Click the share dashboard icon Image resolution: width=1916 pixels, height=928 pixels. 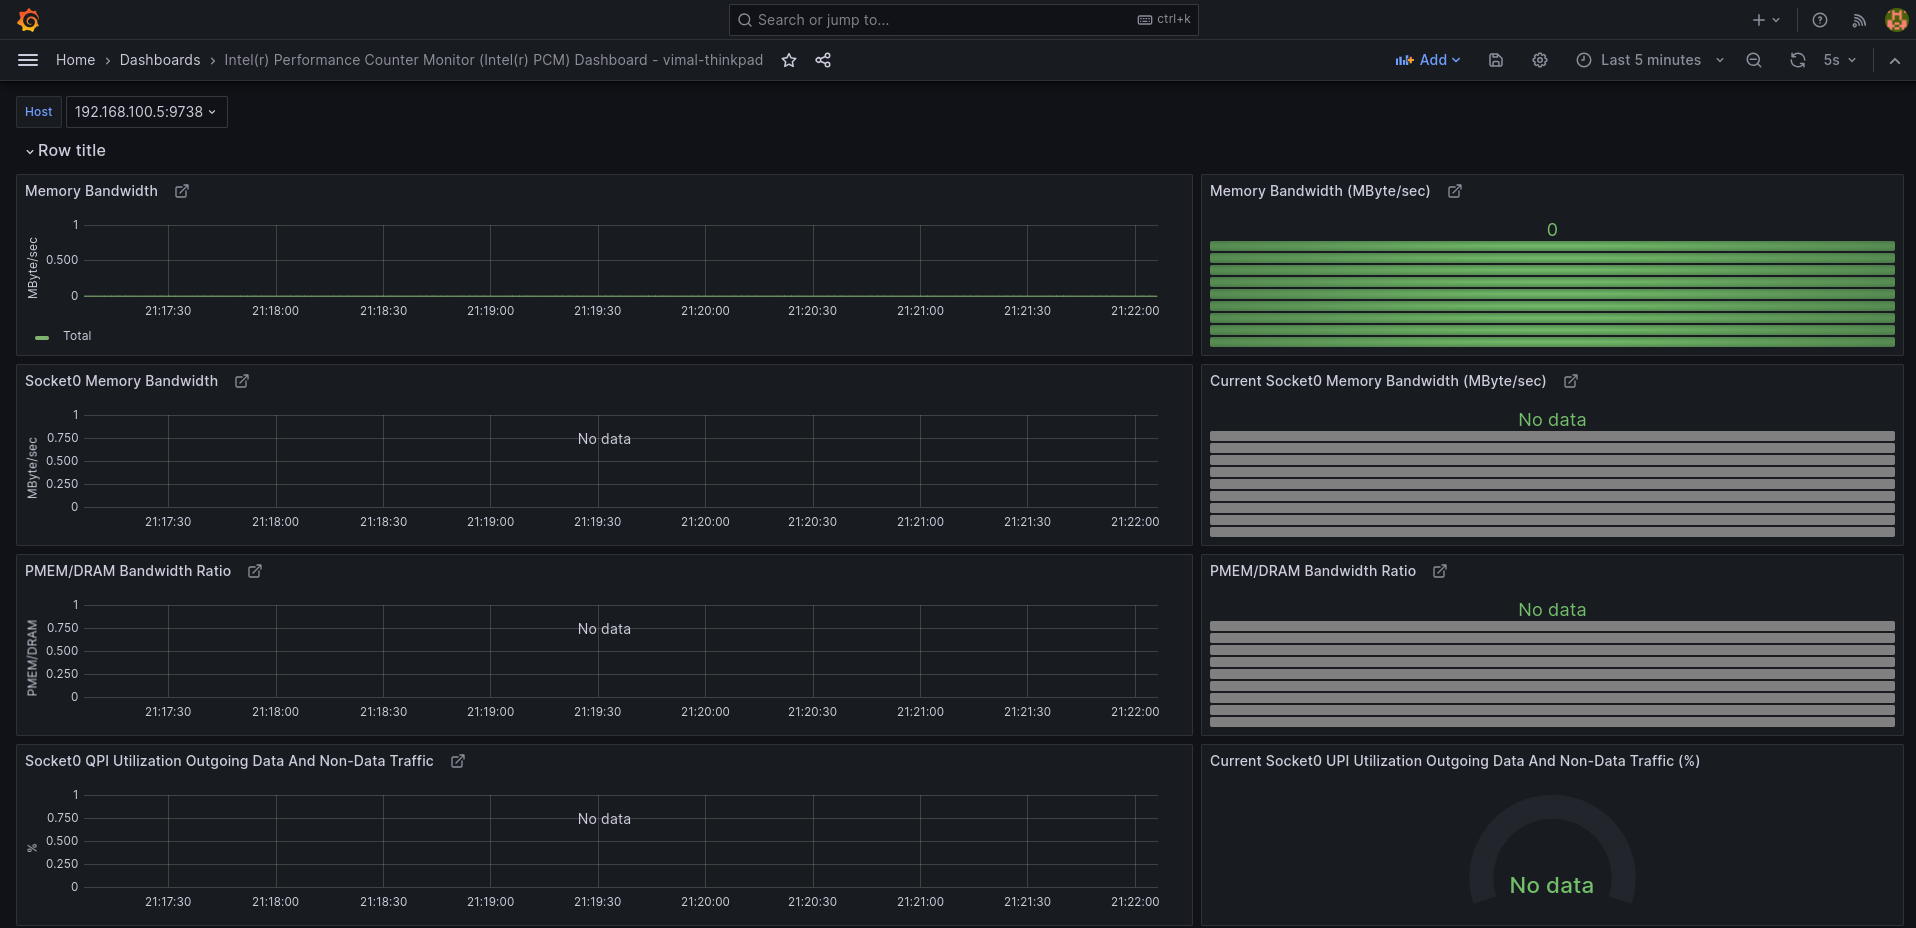point(822,60)
